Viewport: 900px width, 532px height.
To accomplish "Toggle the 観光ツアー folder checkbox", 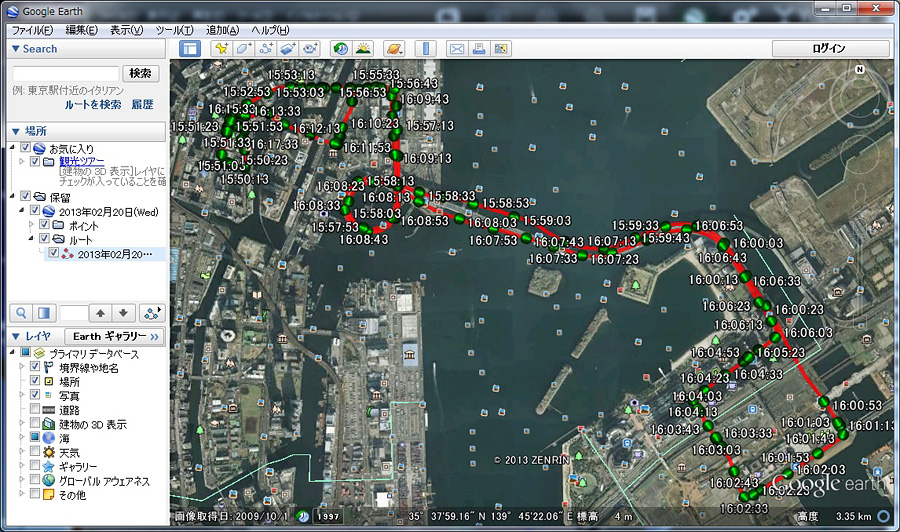I will [x=34, y=161].
